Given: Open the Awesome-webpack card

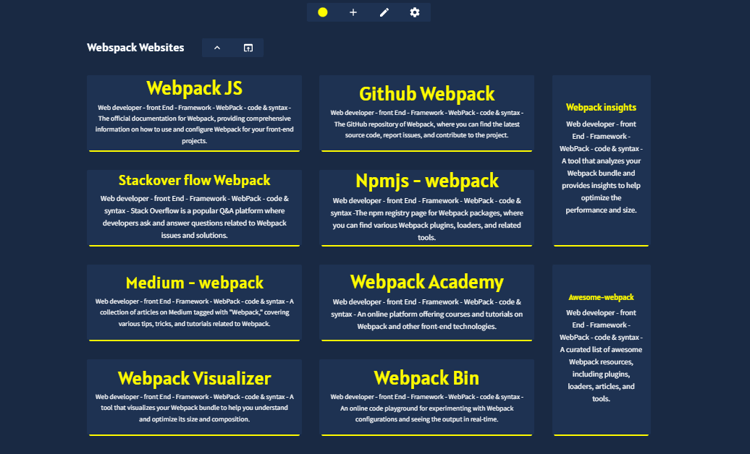Looking at the screenshot, I should click(x=601, y=350).
